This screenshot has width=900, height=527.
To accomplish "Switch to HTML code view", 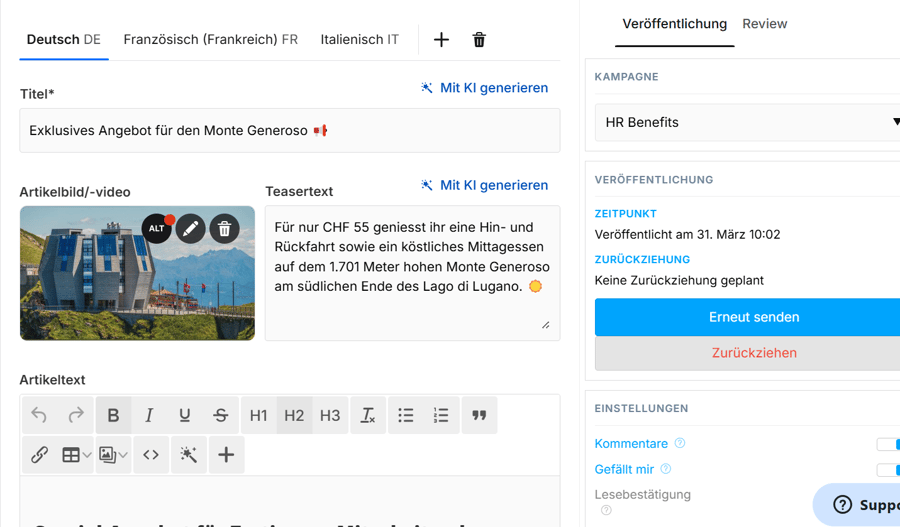I will 151,455.
